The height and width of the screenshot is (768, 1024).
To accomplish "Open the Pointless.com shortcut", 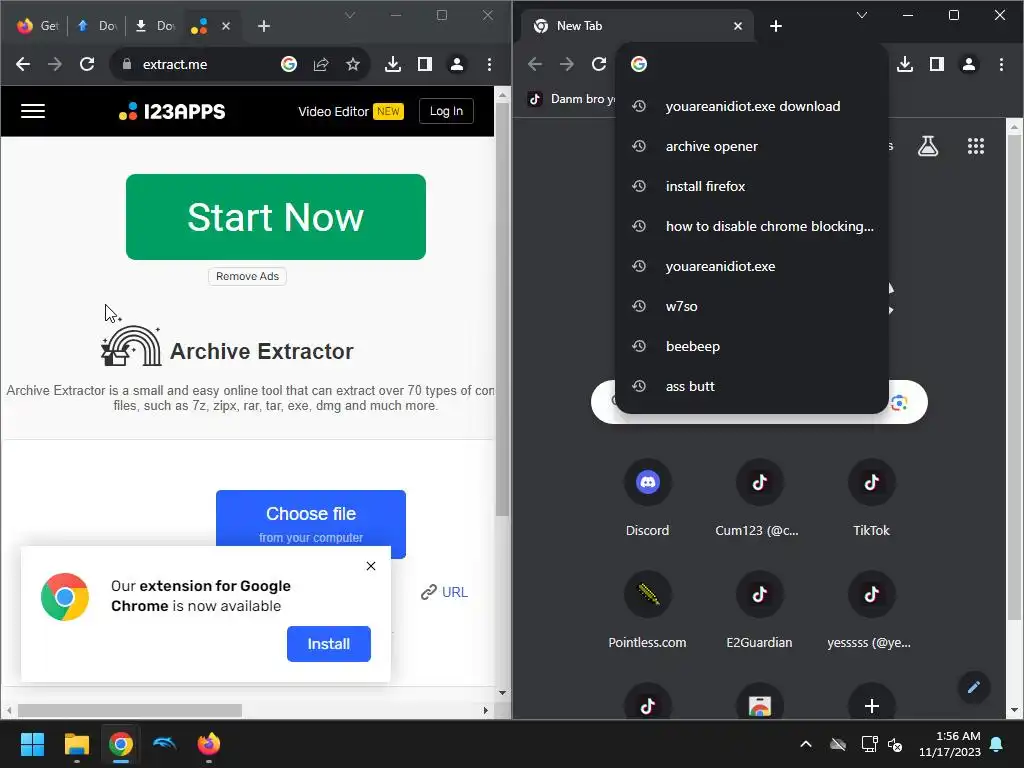I will coord(647,611).
